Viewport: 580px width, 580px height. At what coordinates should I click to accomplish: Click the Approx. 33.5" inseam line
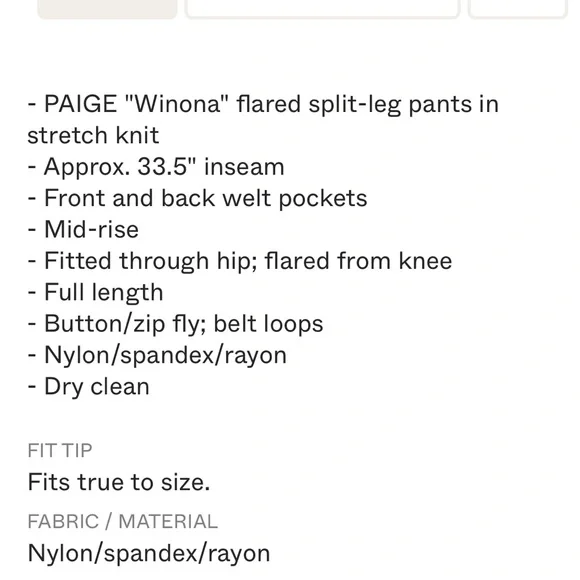156,166
